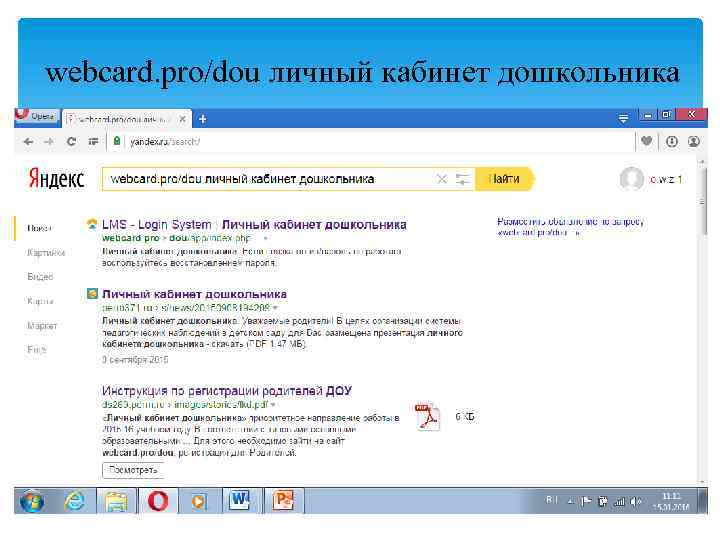Switch to Opera in the taskbar
Image resolution: width=720 pixels, height=540 pixels.
(158, 501)
